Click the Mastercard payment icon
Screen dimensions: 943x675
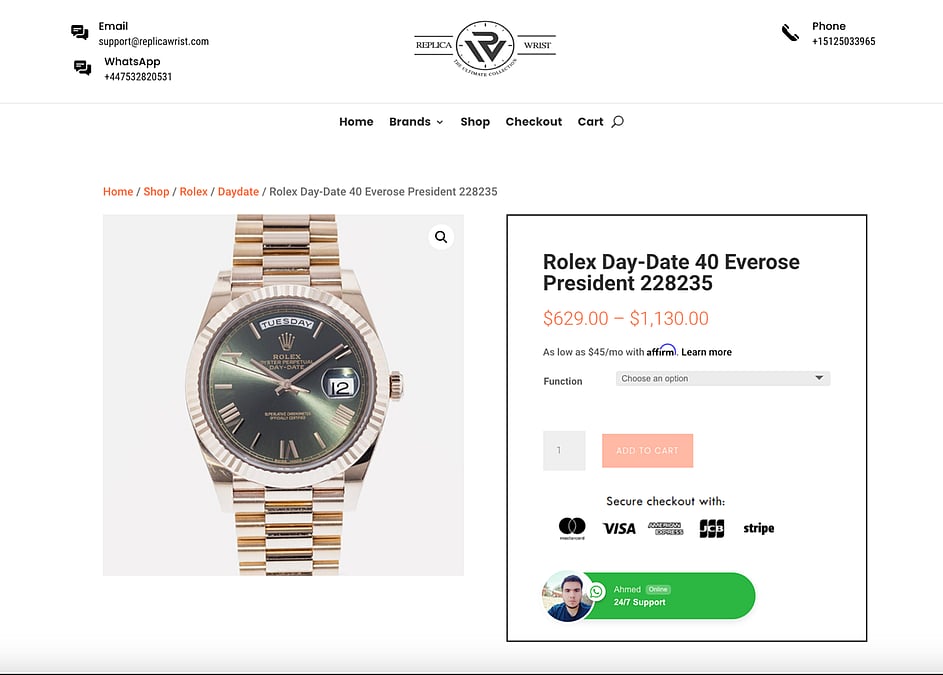[571, 528]
